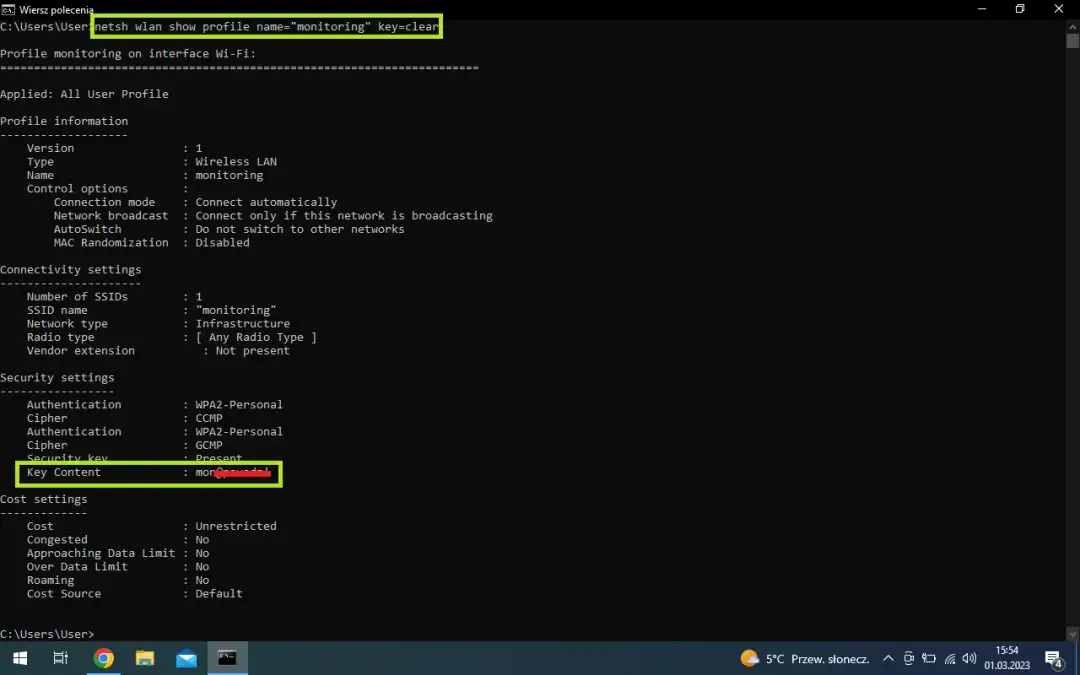
Task: Launch Google Chrome from the taskbar
Action: pos(103,658)
